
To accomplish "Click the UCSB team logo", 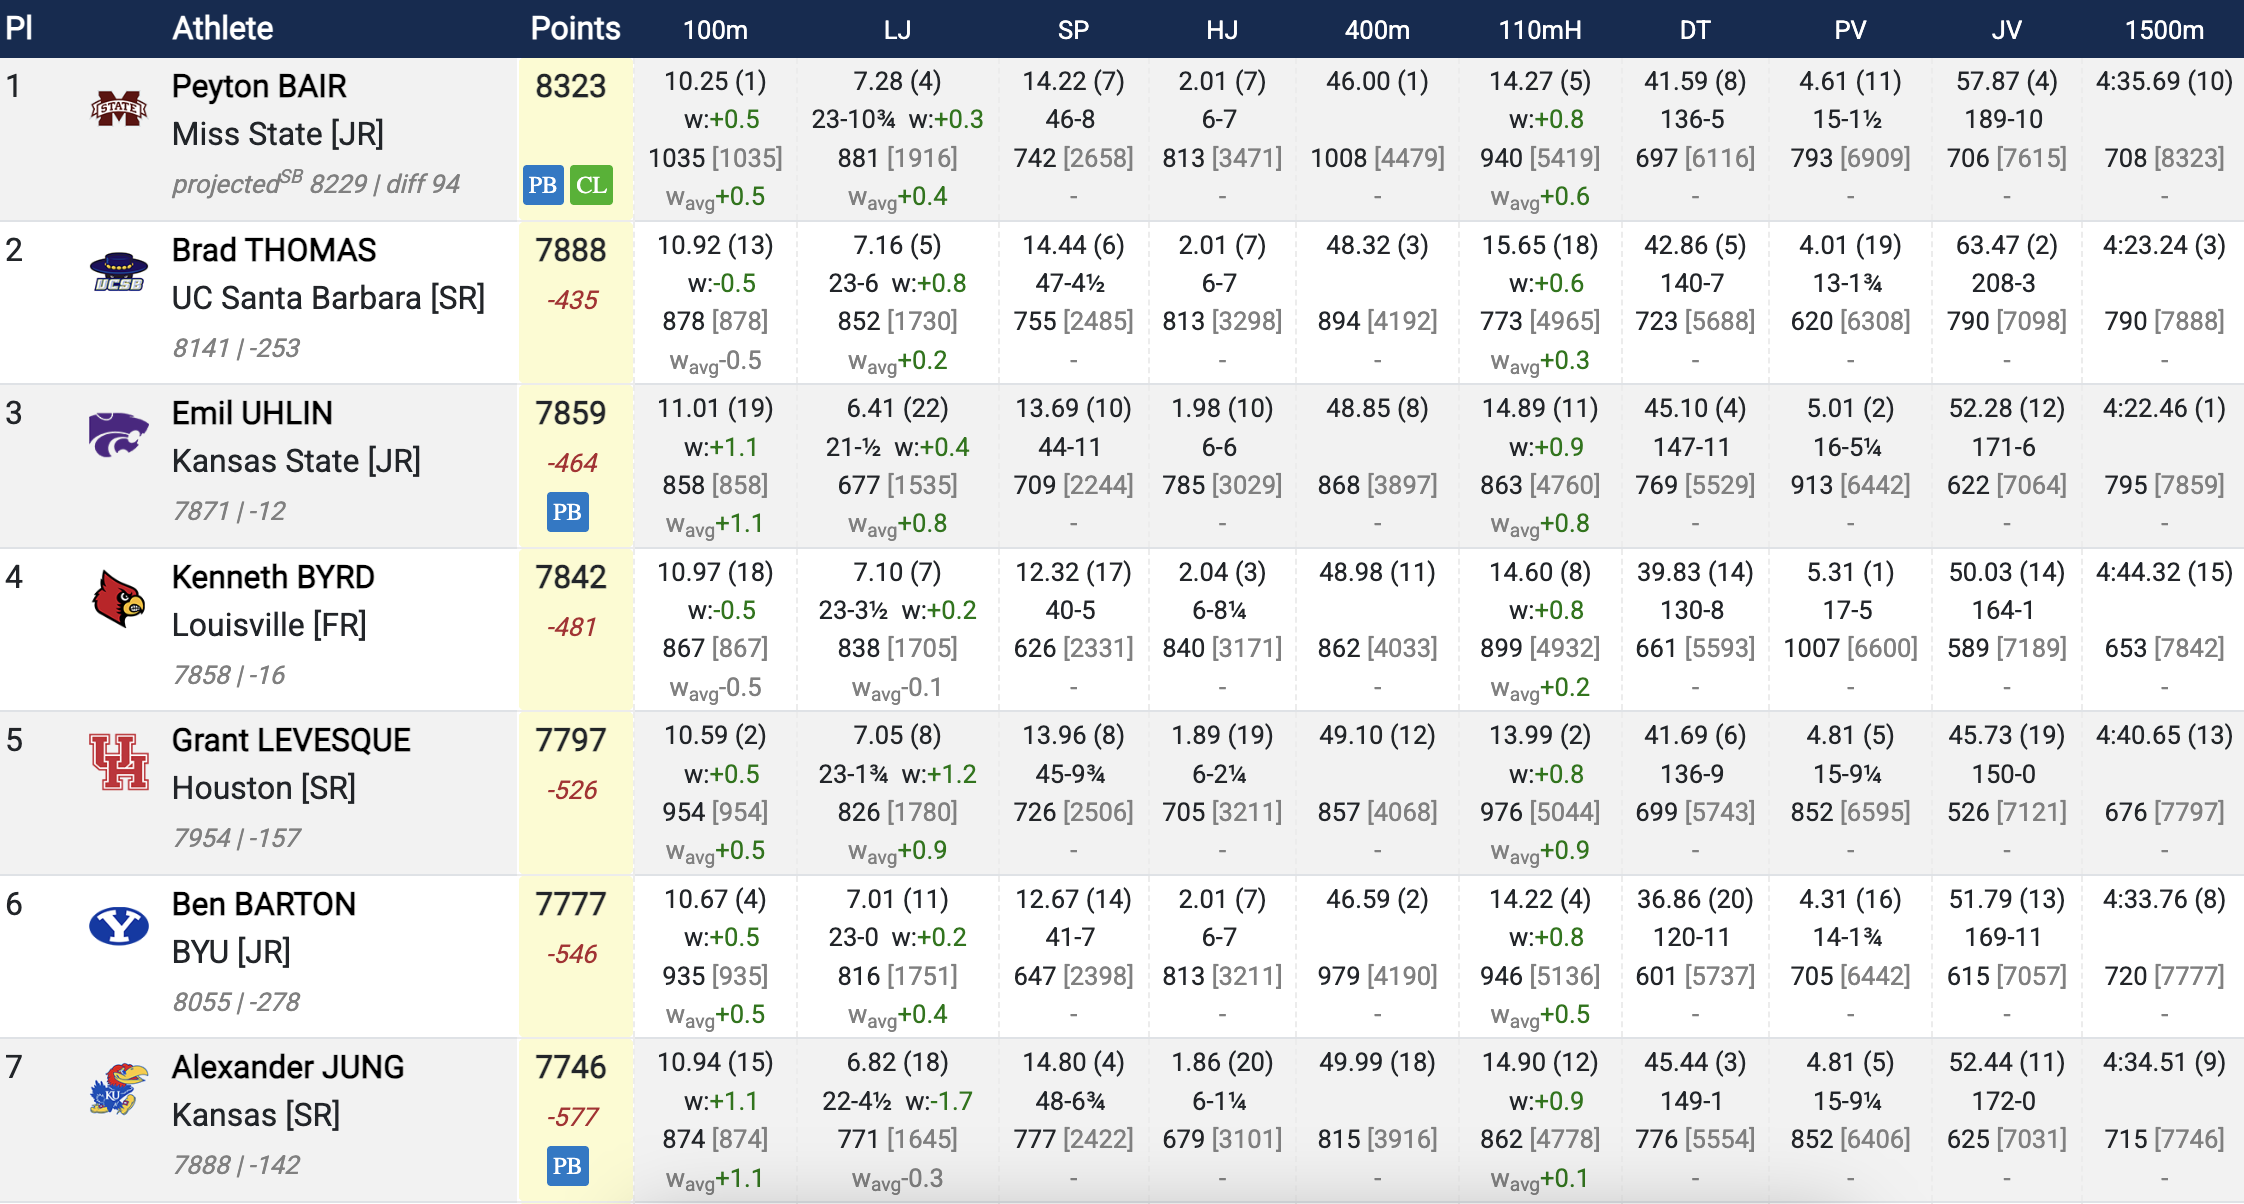I will coord(118,272).
